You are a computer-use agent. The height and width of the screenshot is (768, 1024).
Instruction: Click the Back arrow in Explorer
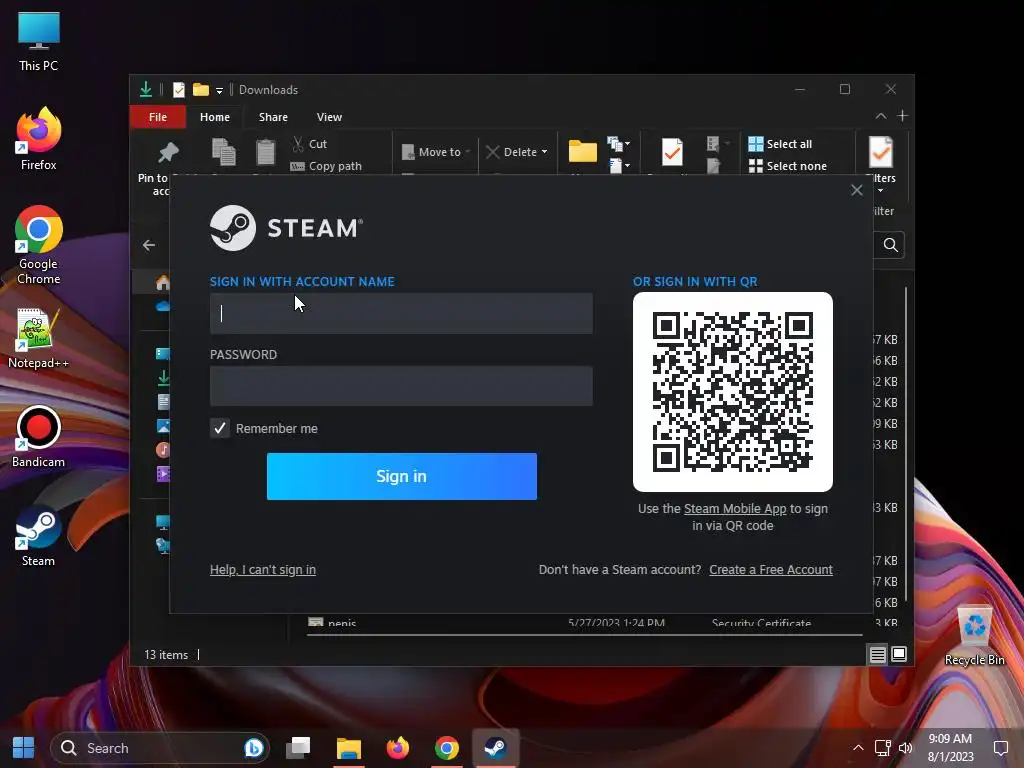149,245
